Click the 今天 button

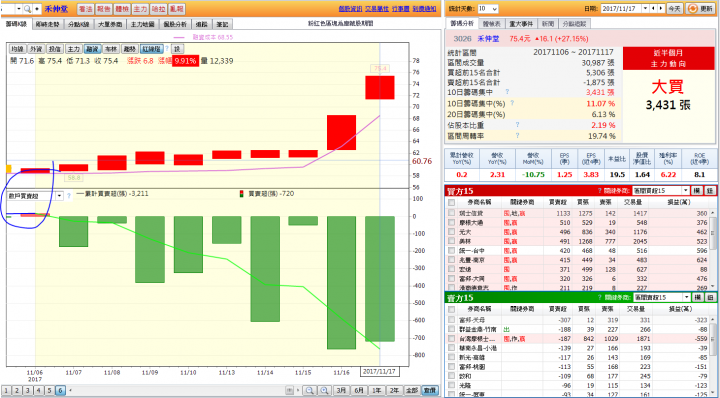click(x=675, y=9)
